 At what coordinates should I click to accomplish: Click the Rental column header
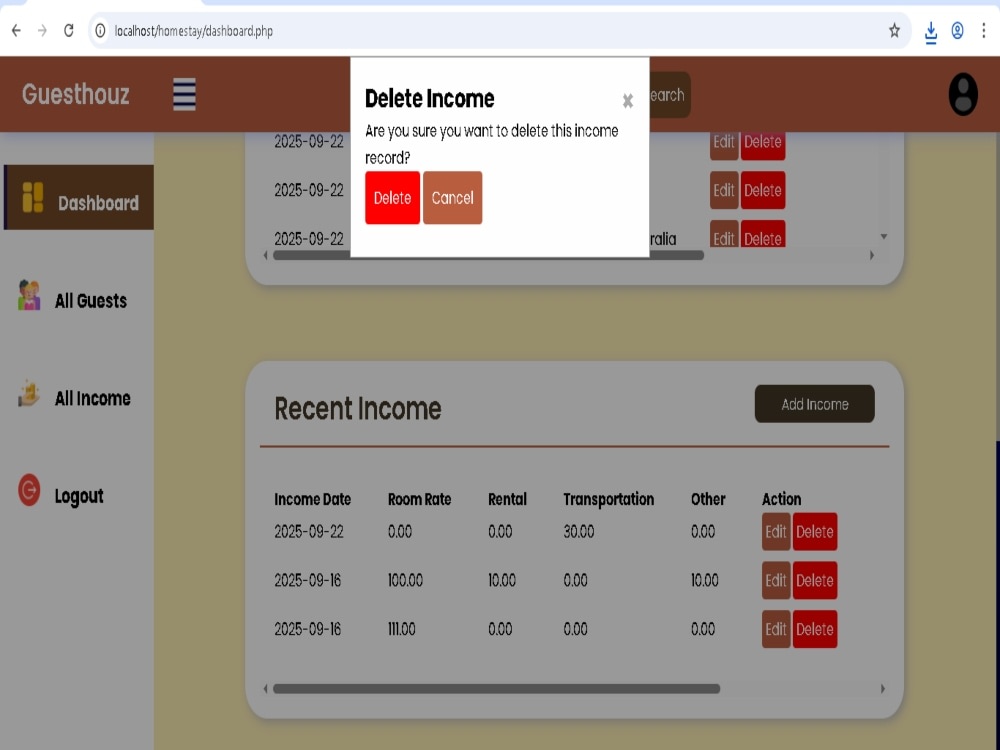tap(507, 499)
